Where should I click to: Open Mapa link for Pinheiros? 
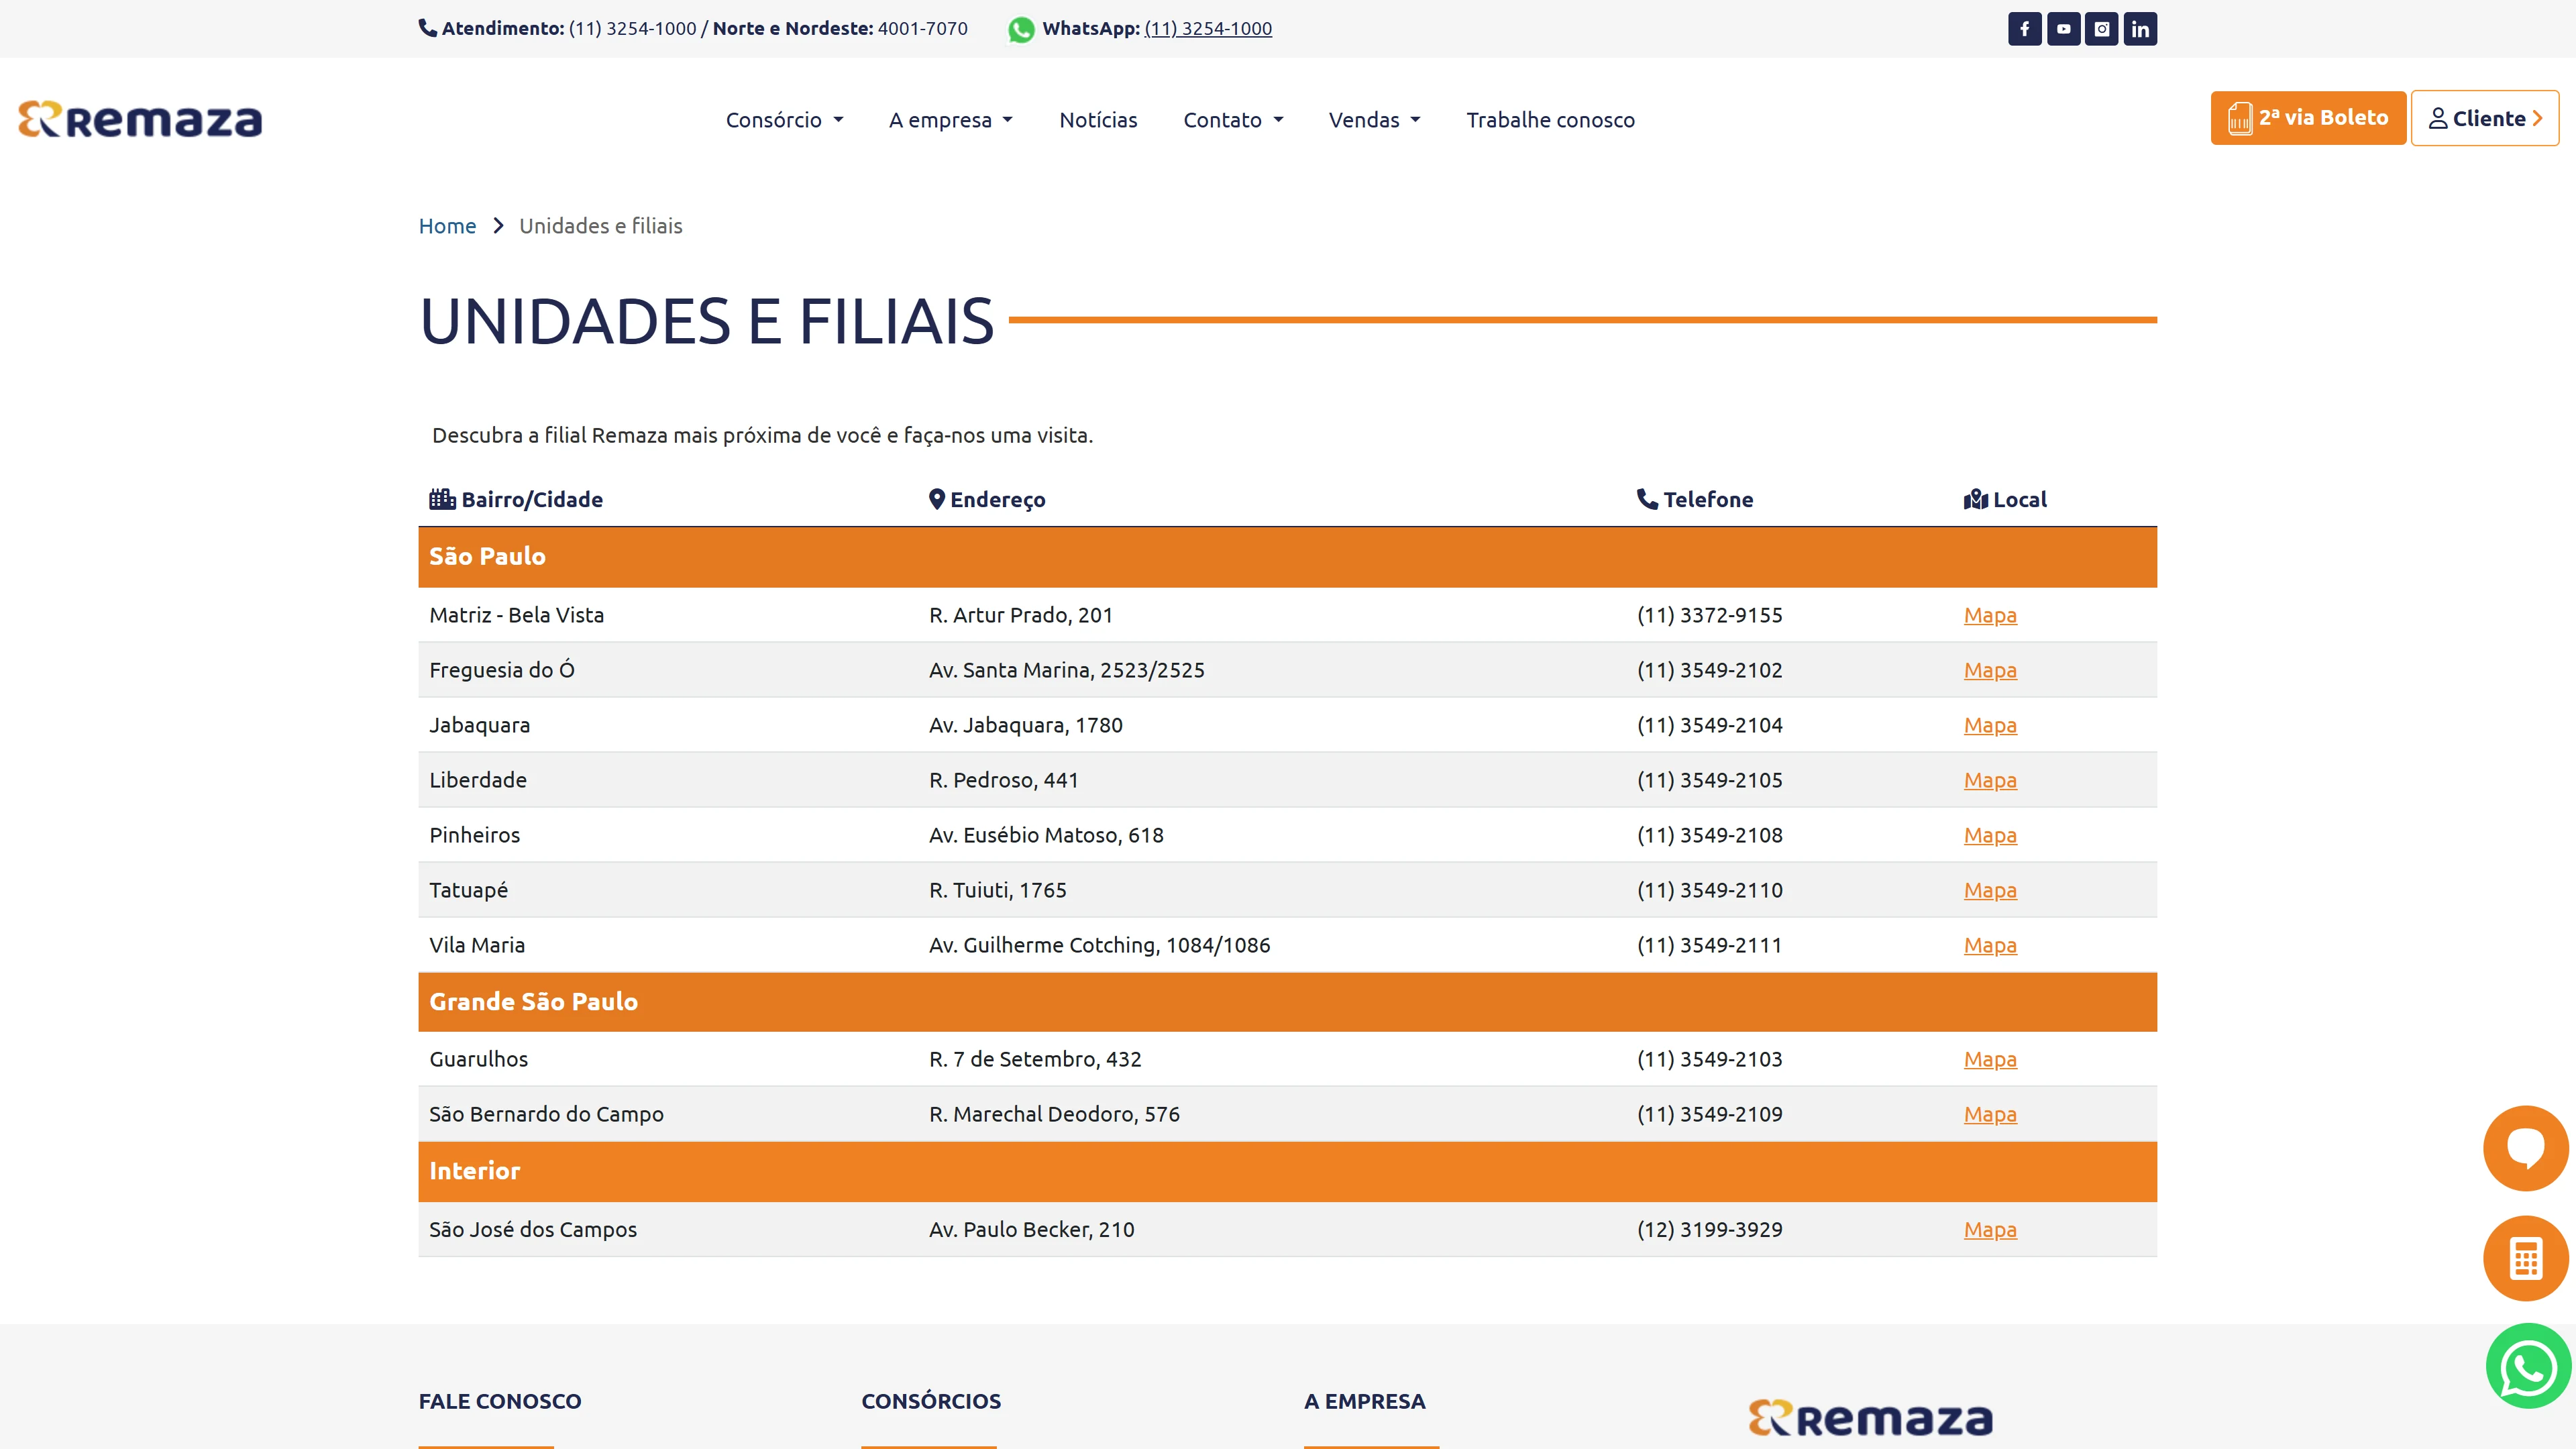(1990, 835)
